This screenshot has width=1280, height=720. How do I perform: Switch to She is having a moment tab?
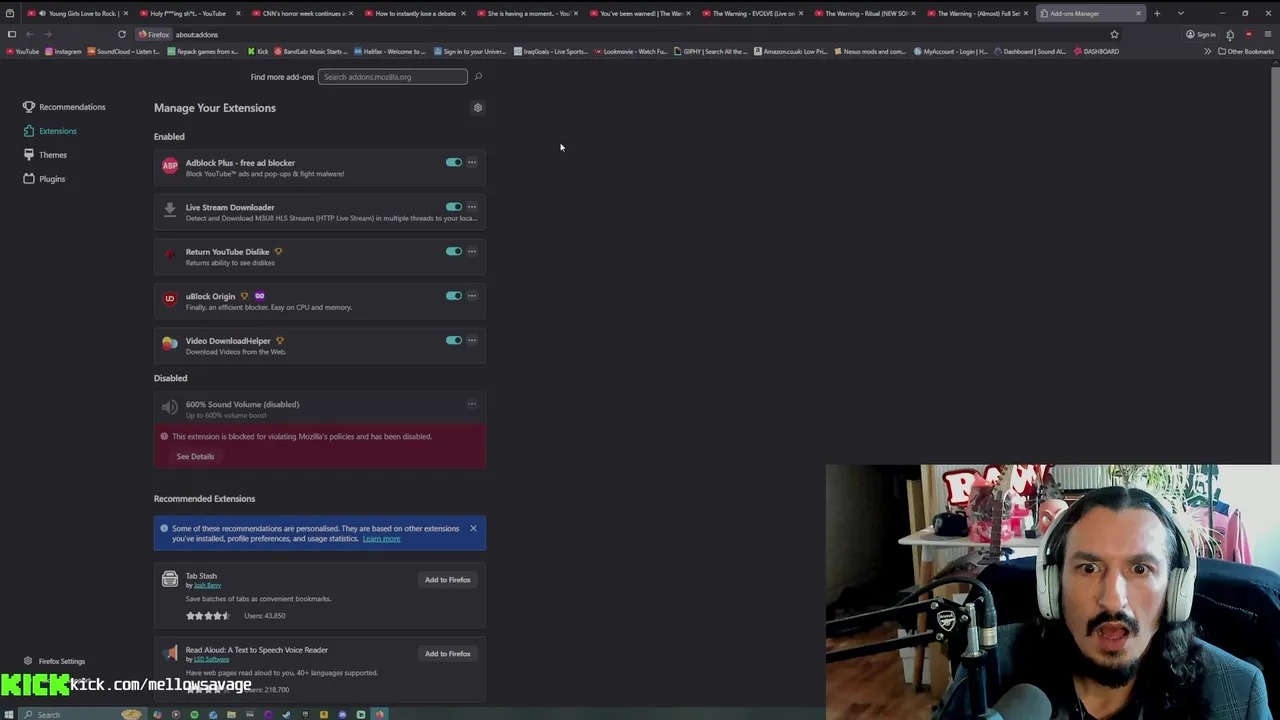coord(525,13)
